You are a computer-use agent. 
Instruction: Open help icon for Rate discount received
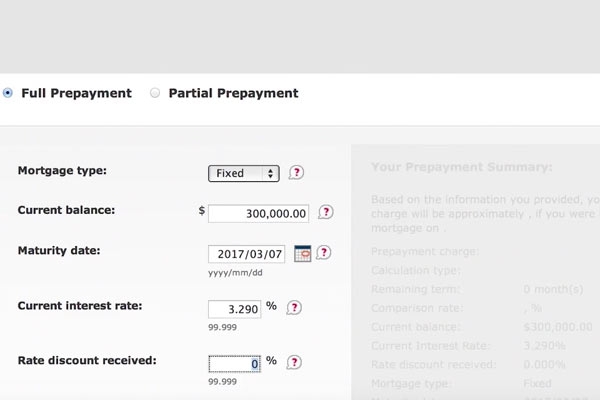pyautogui.click(x=294, y=362)
